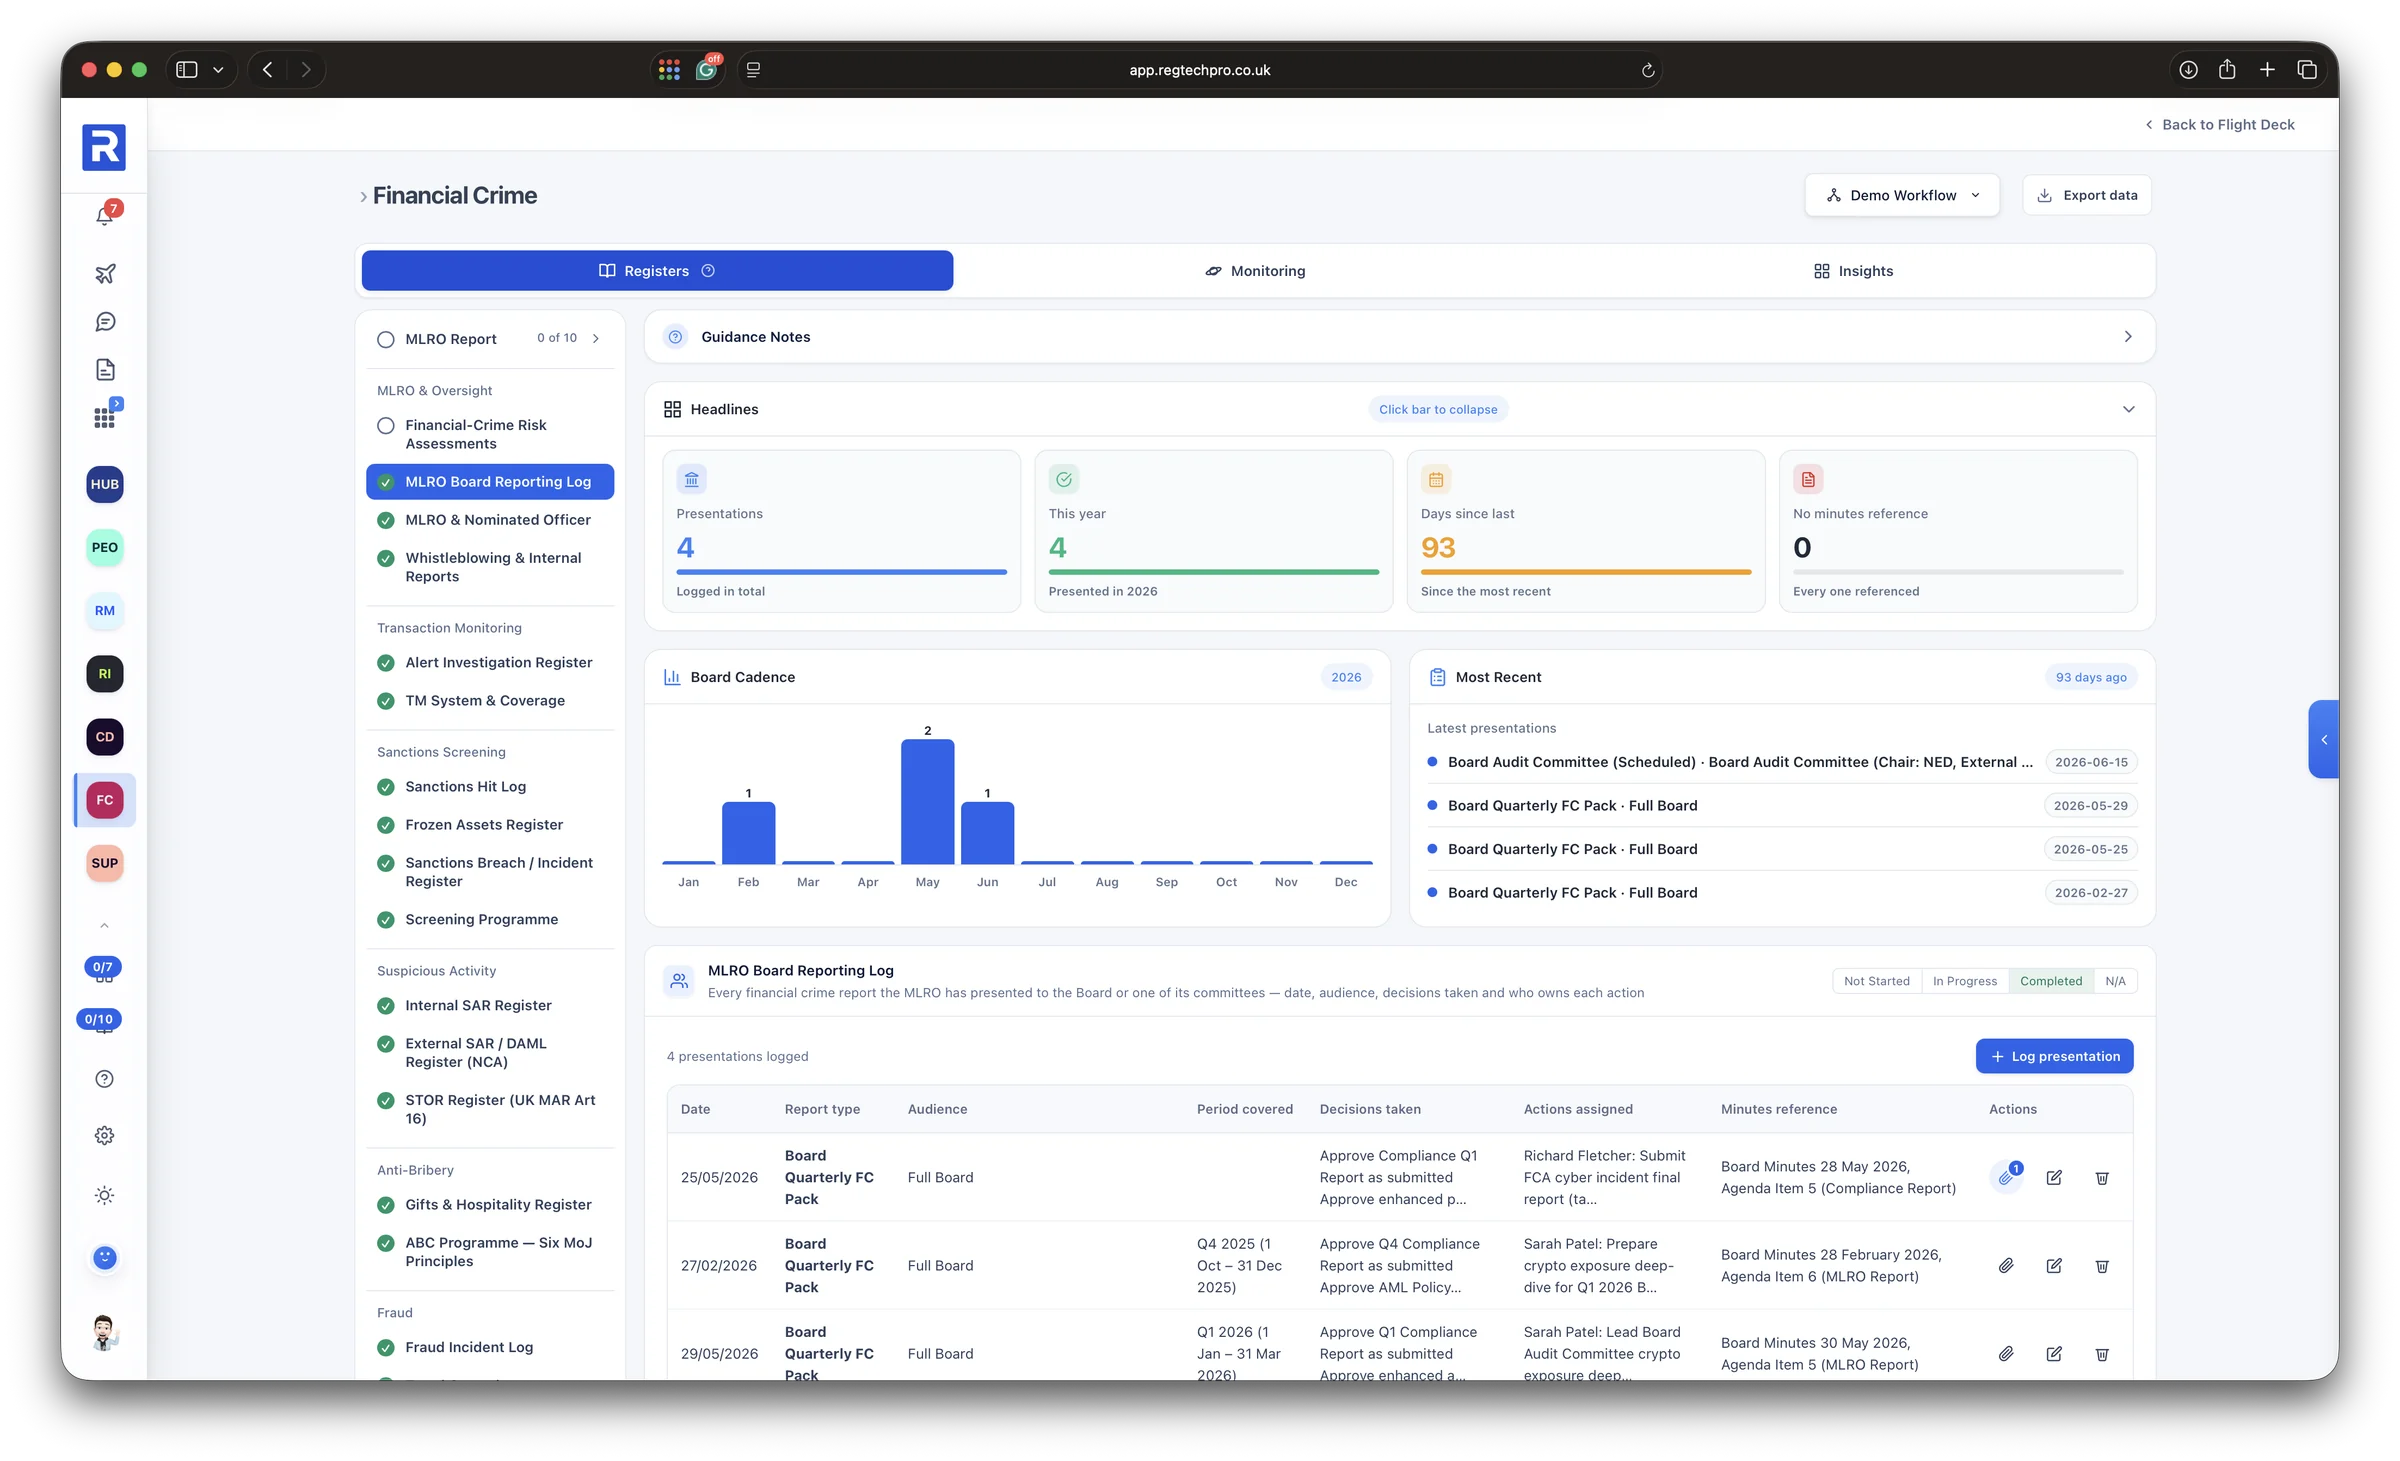Collapse the Headlines section chevron
Screen dimensions: 2400x1461
tap(2128, 409)
